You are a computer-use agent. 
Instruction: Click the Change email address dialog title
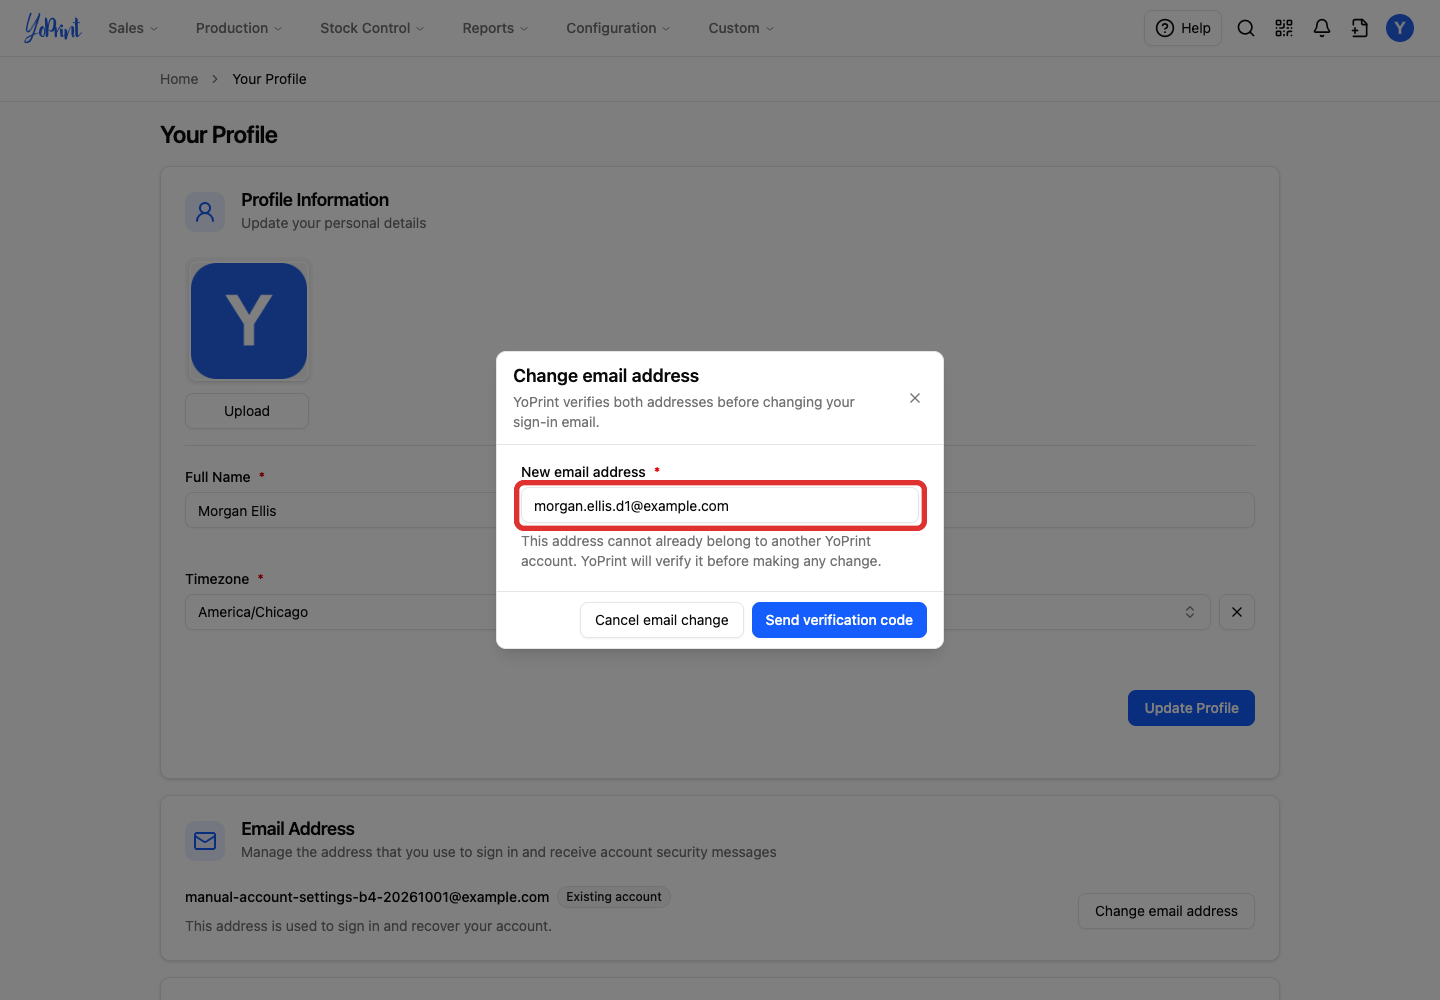pyautogui.click(x=606, y=376)
